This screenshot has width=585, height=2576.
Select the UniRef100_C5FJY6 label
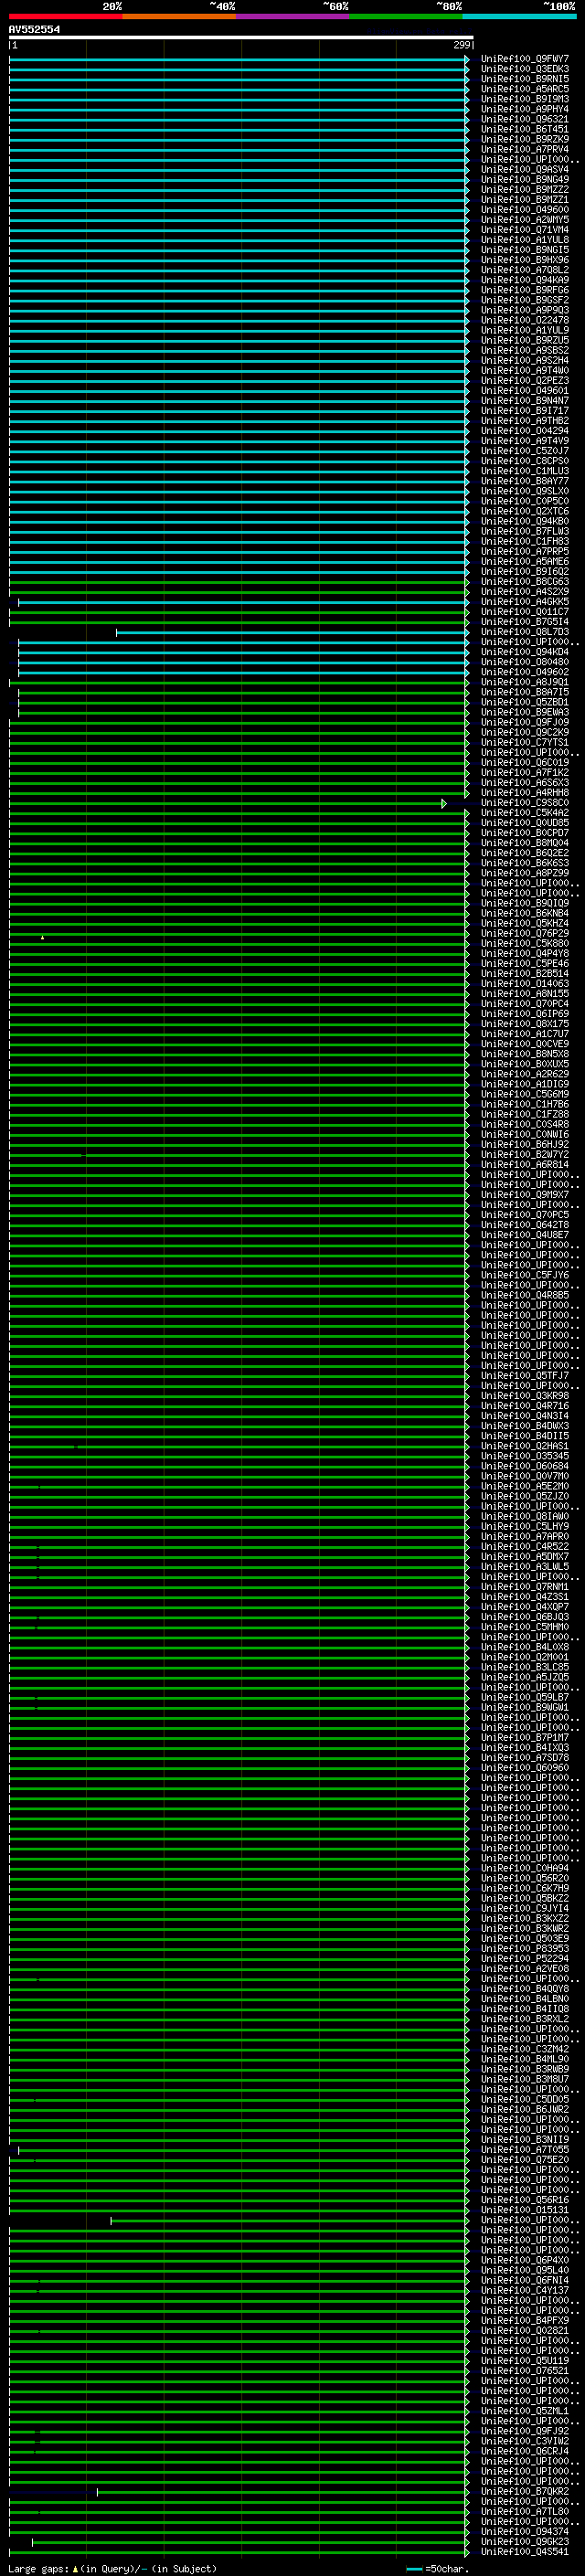pos(525,1275)
